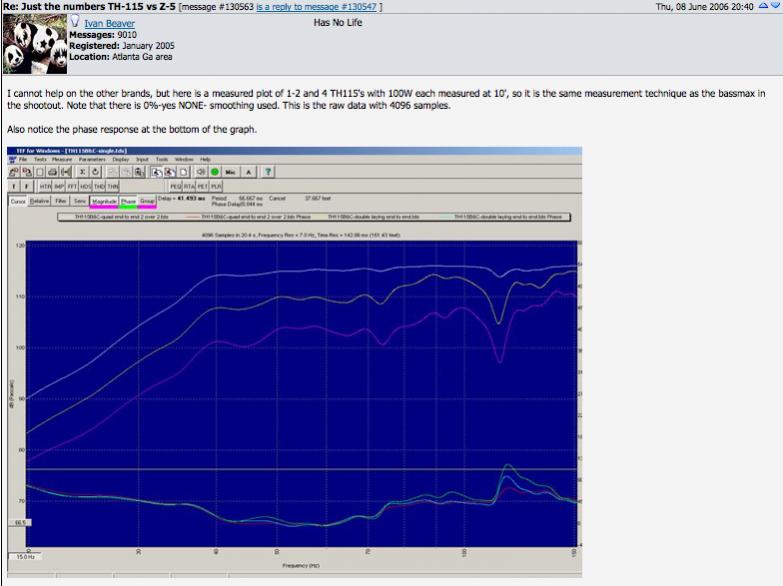Open the Input menu in TEF

142,159
